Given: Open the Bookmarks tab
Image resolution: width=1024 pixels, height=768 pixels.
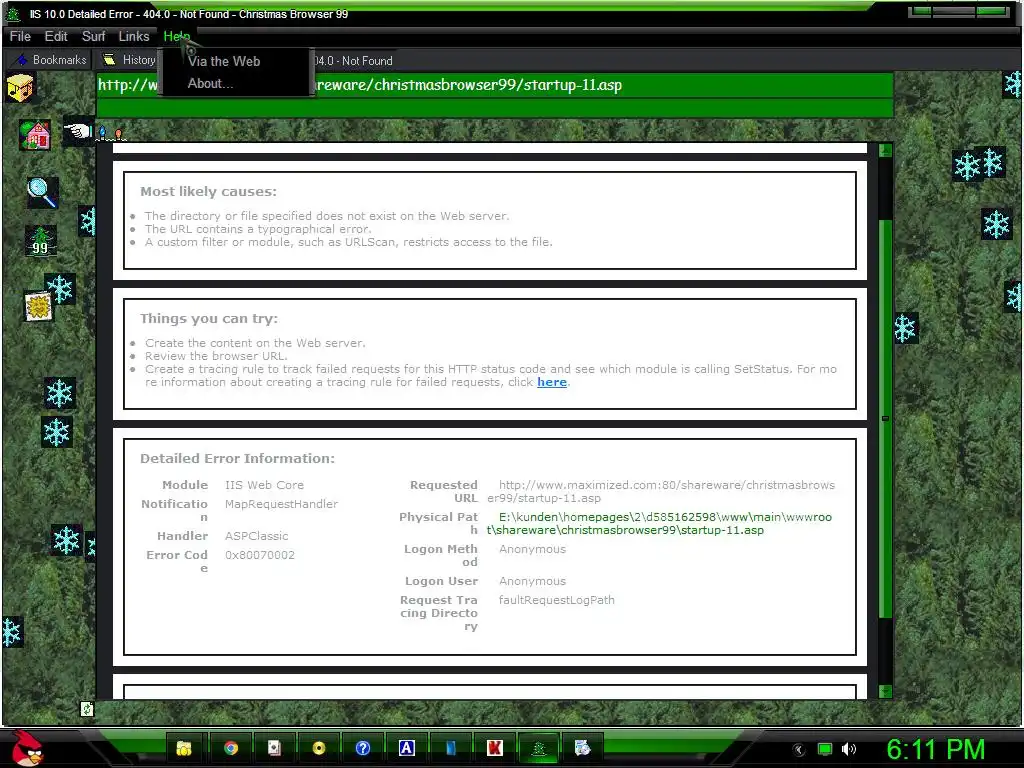Looking at the screenshot, I should tap(51, 60).
